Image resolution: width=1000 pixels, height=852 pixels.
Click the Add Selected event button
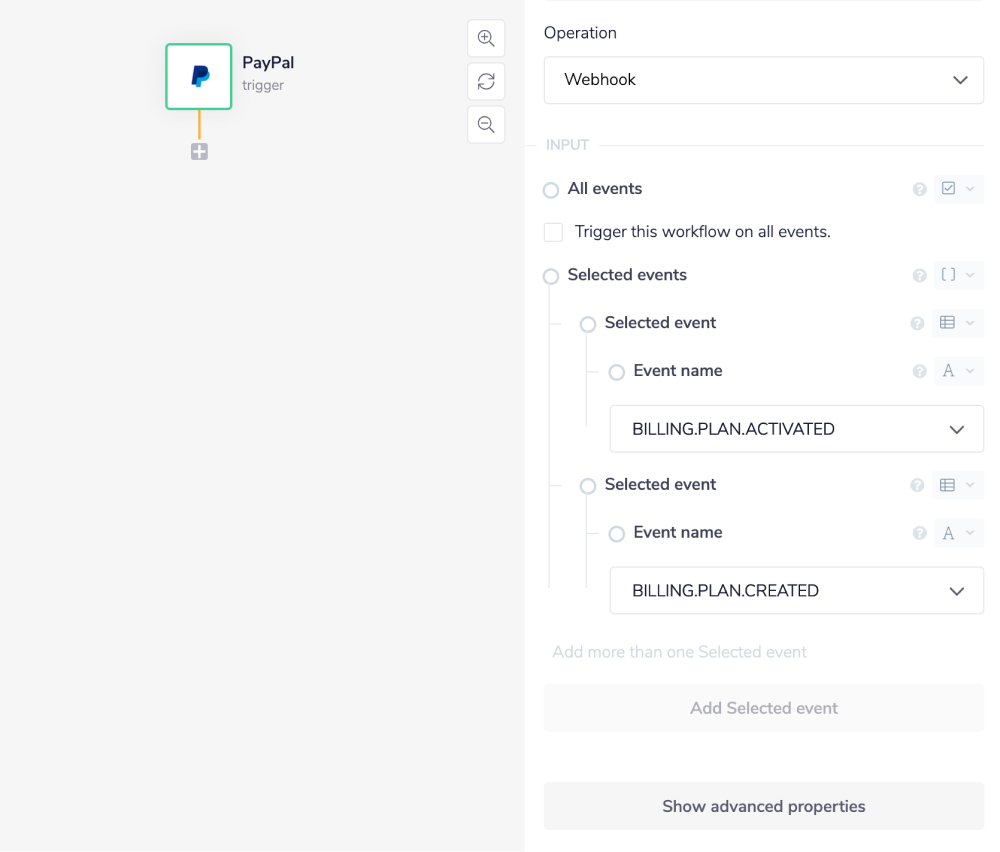point(764,708)
